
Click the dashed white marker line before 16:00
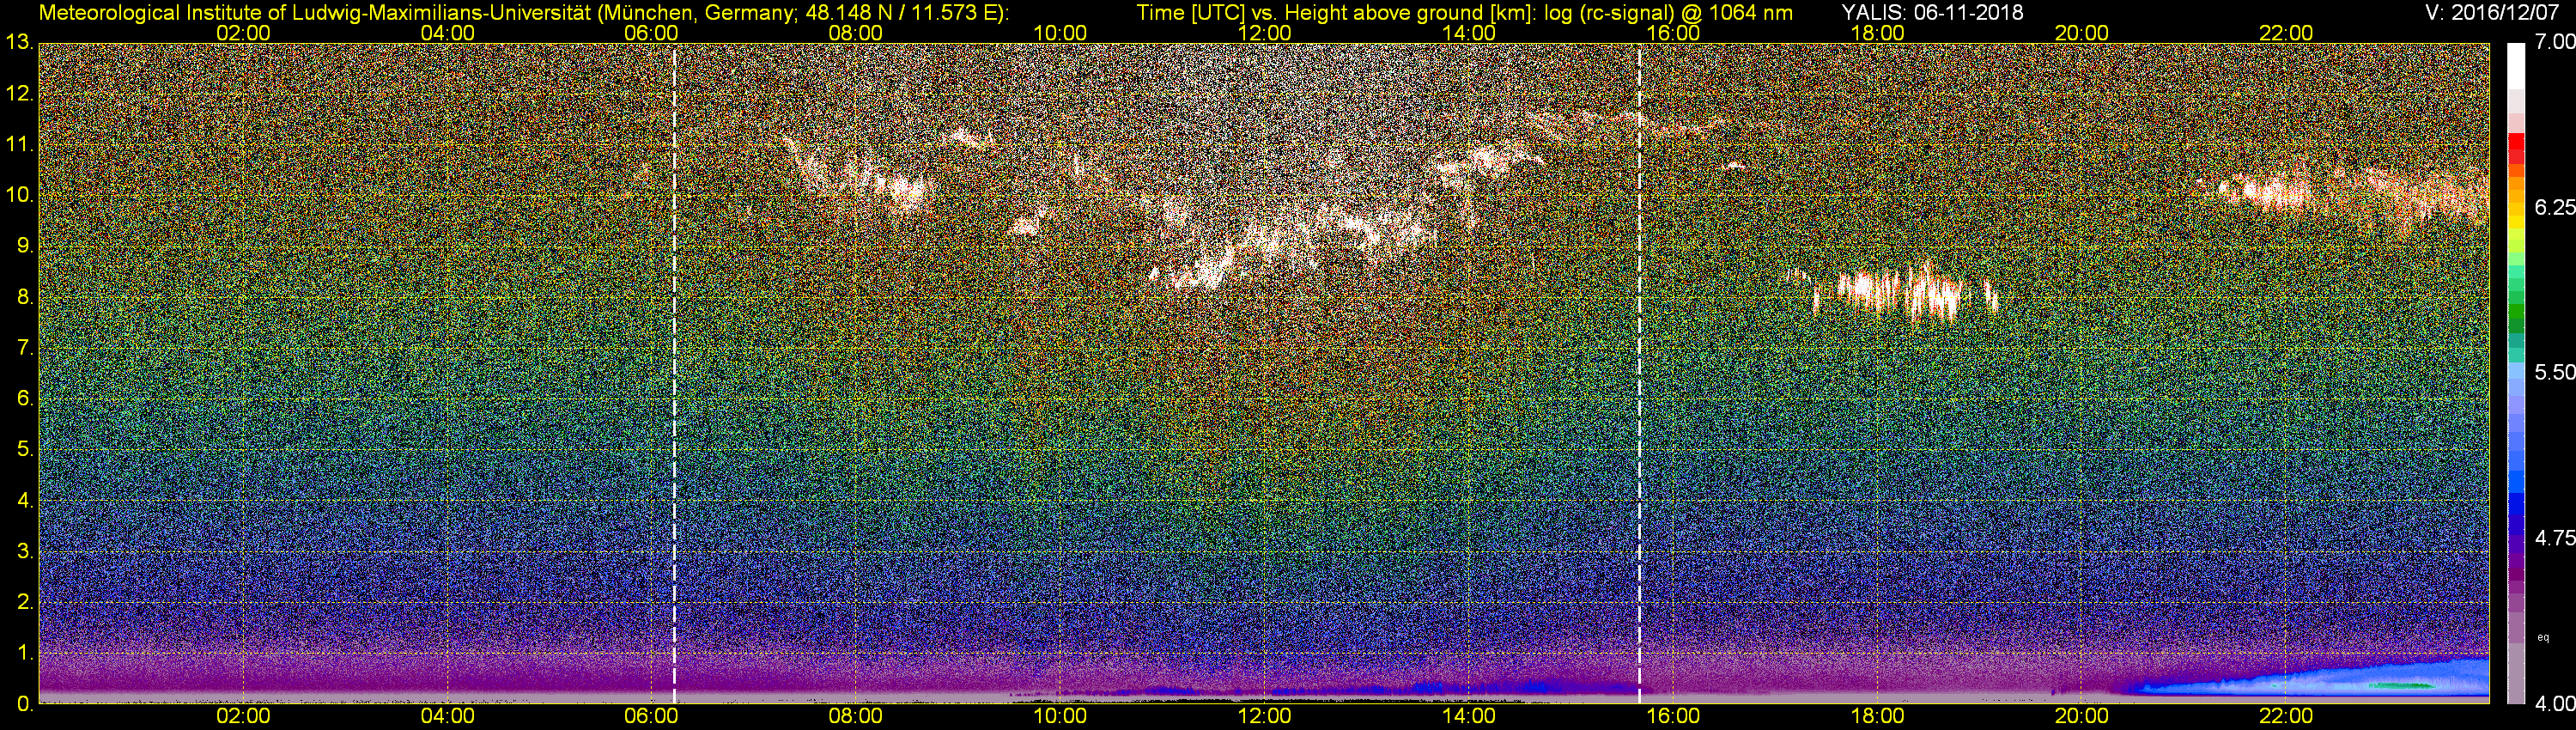1639,373
